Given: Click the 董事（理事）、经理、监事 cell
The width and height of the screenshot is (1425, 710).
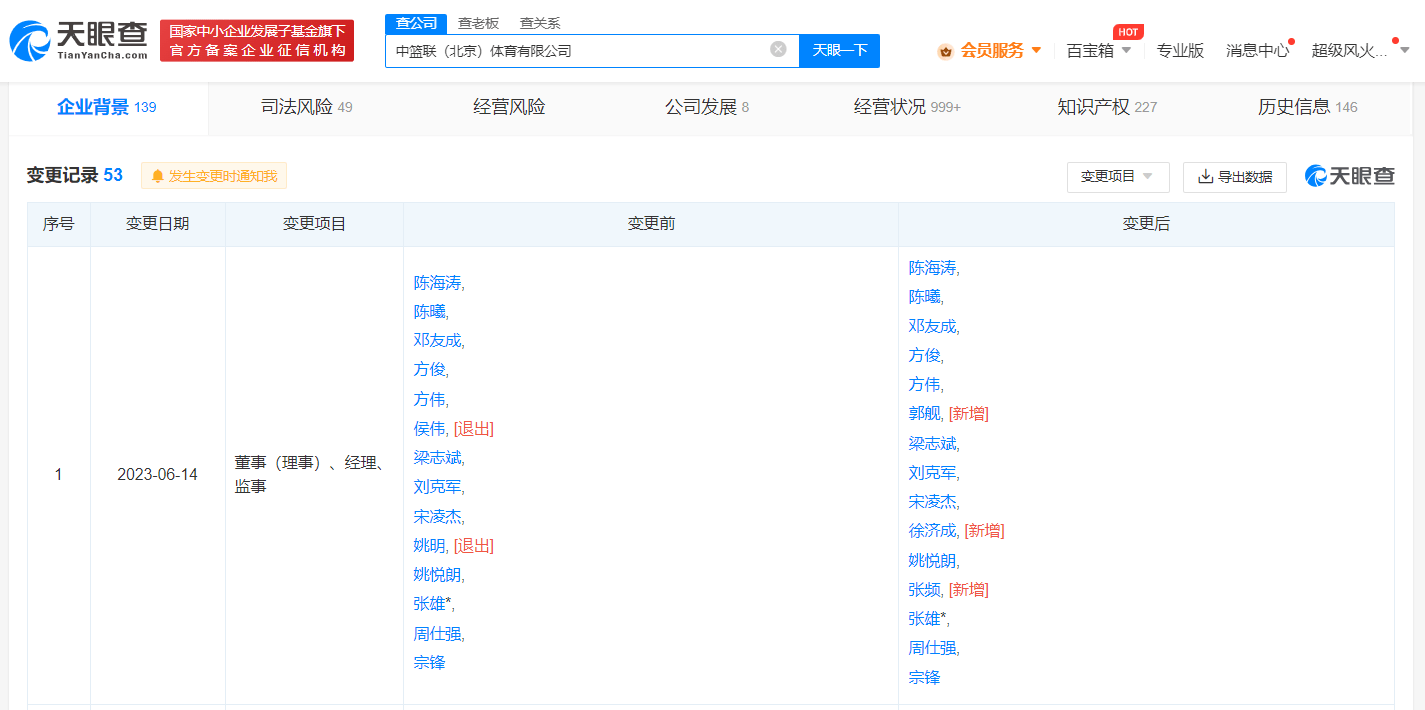Looking at the screenshot, I should pos(314,474).
